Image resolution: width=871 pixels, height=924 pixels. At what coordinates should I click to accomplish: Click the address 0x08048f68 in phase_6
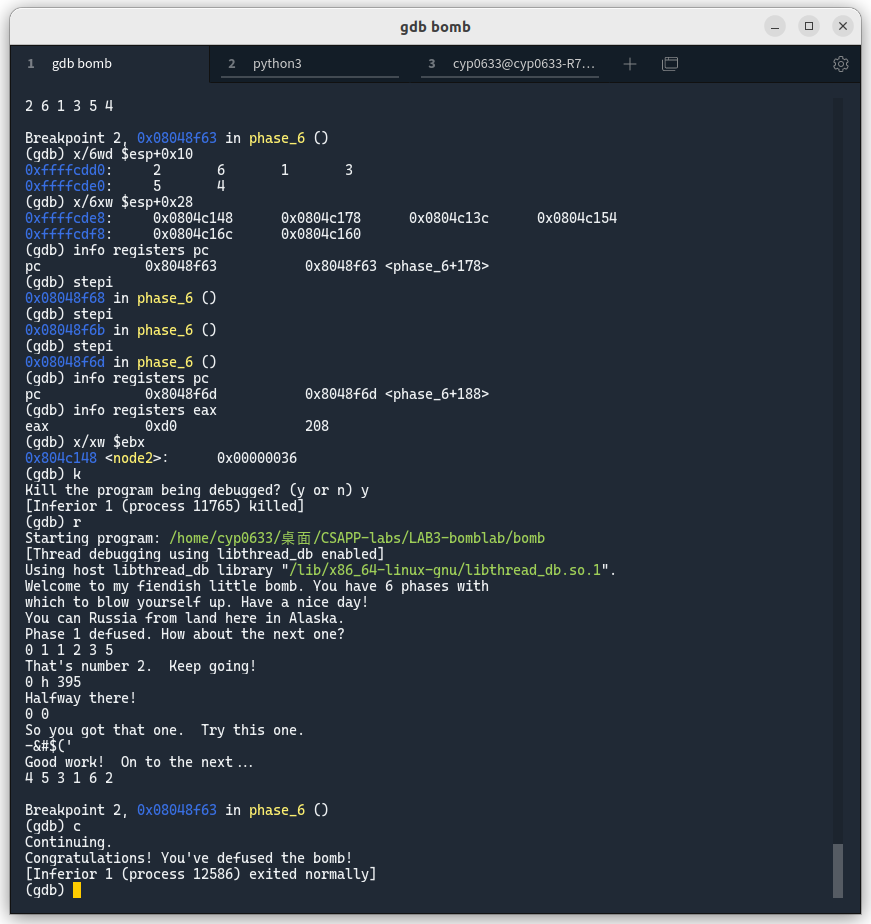point(65,298)
